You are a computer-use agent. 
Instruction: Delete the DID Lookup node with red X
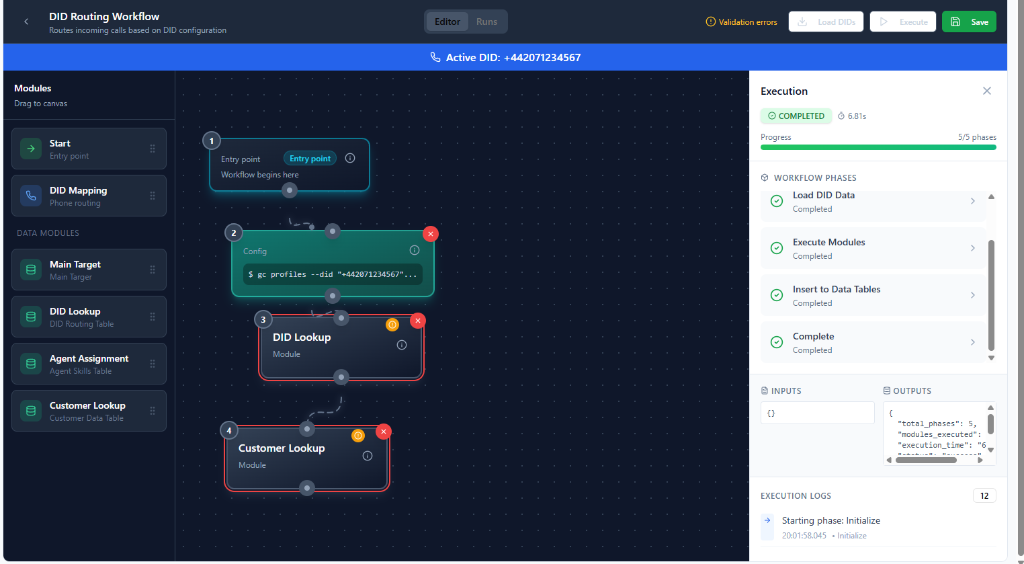[x=418, y=321]
